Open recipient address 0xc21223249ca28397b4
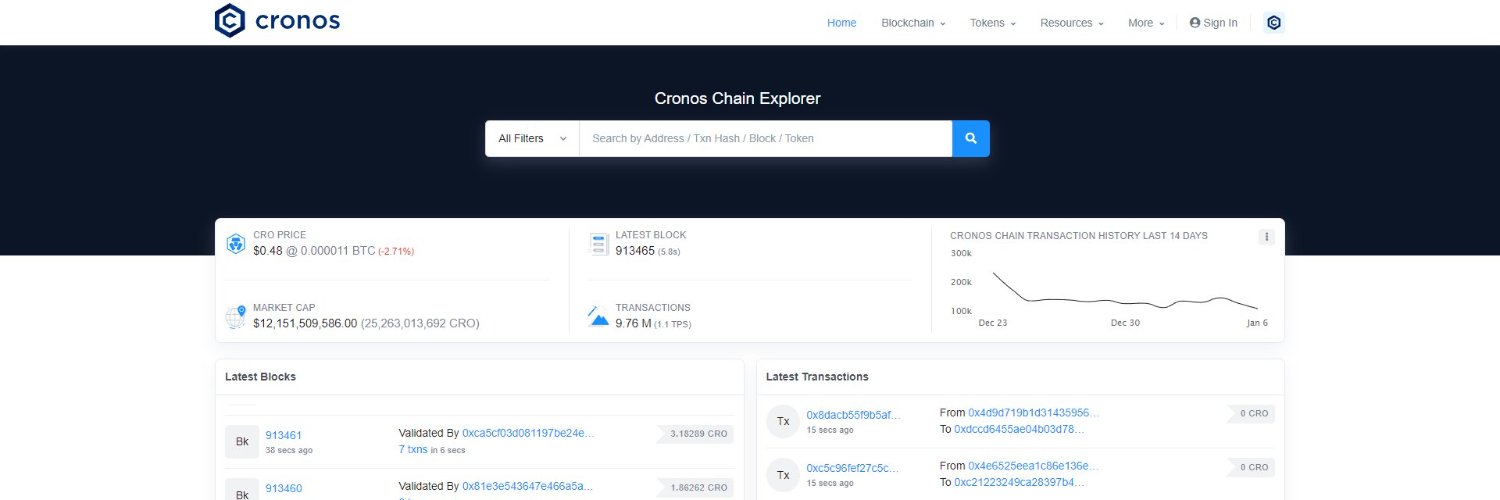This screenshot has width=1500, height=500. (1019, 482)
